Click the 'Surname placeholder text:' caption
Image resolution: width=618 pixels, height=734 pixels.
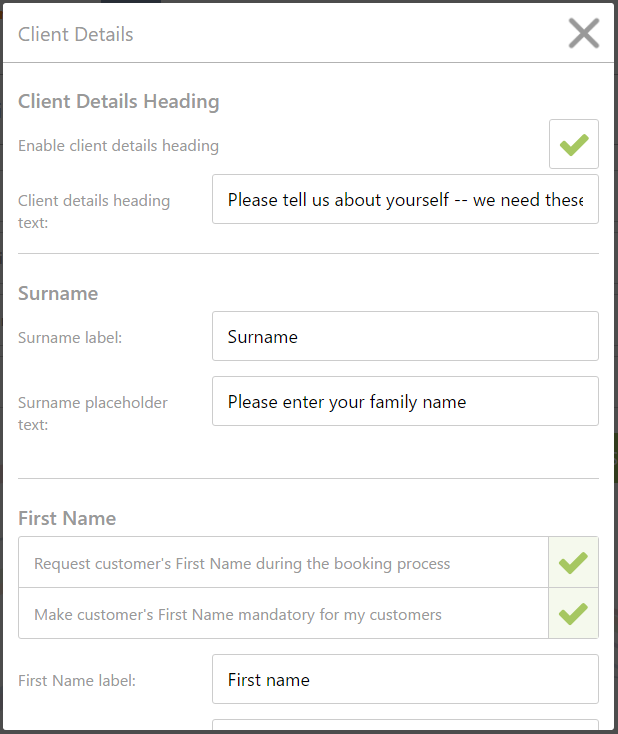coord(93,413)
